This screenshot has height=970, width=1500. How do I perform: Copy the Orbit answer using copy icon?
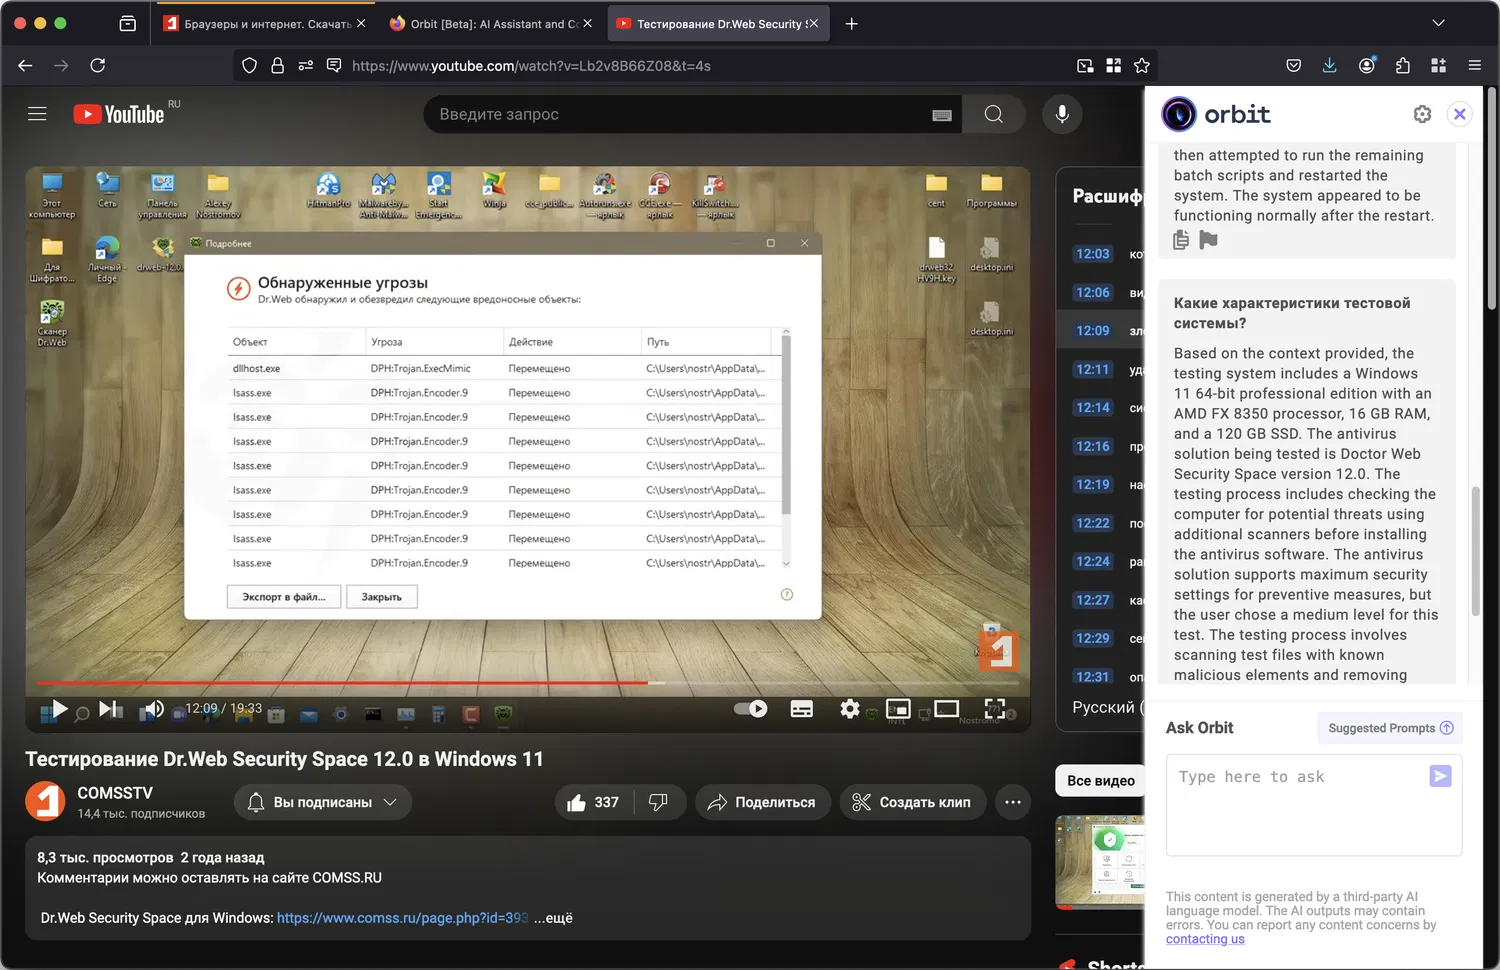pyautogui.click(x=1181, y=240)
